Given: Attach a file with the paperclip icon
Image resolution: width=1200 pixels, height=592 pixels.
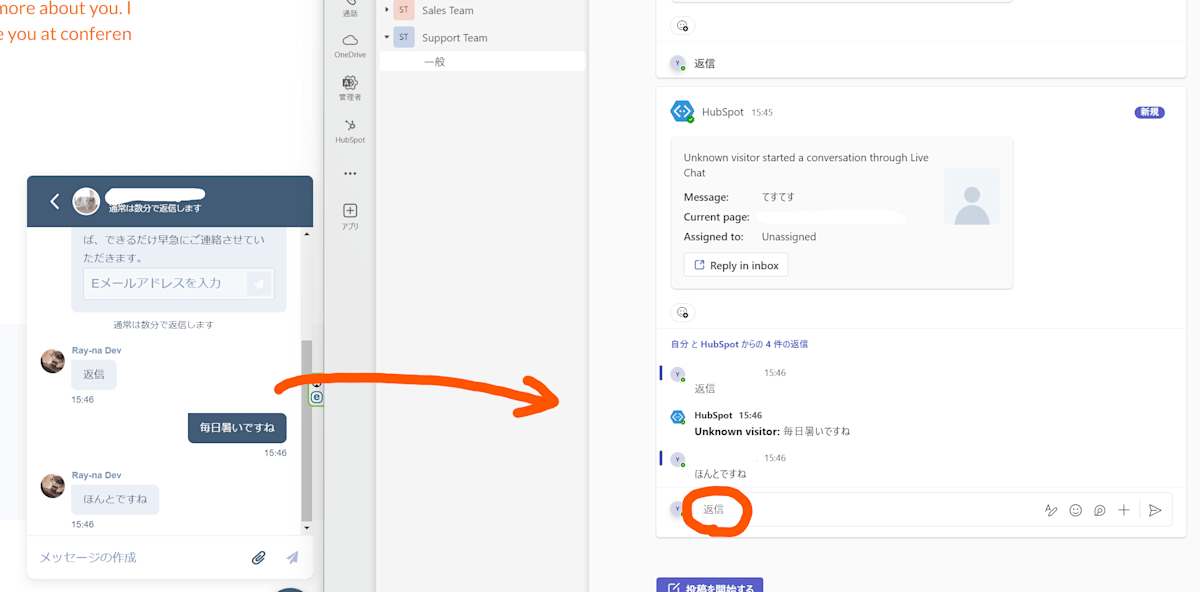Looking at the screenshot, I should (258, 557).
